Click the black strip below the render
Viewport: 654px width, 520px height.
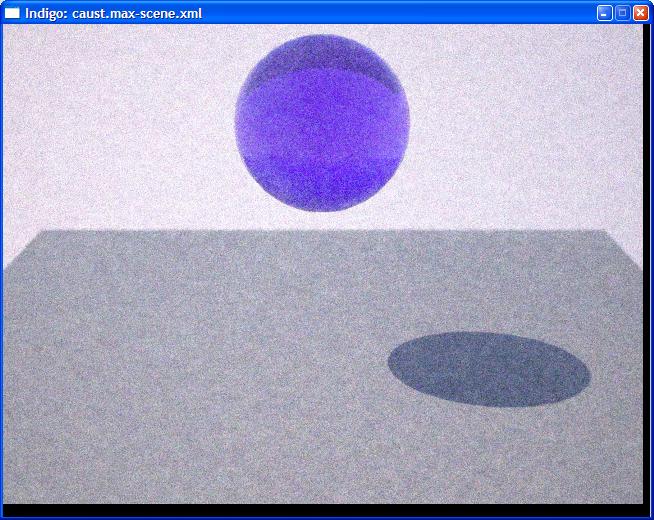click(320, 510)
